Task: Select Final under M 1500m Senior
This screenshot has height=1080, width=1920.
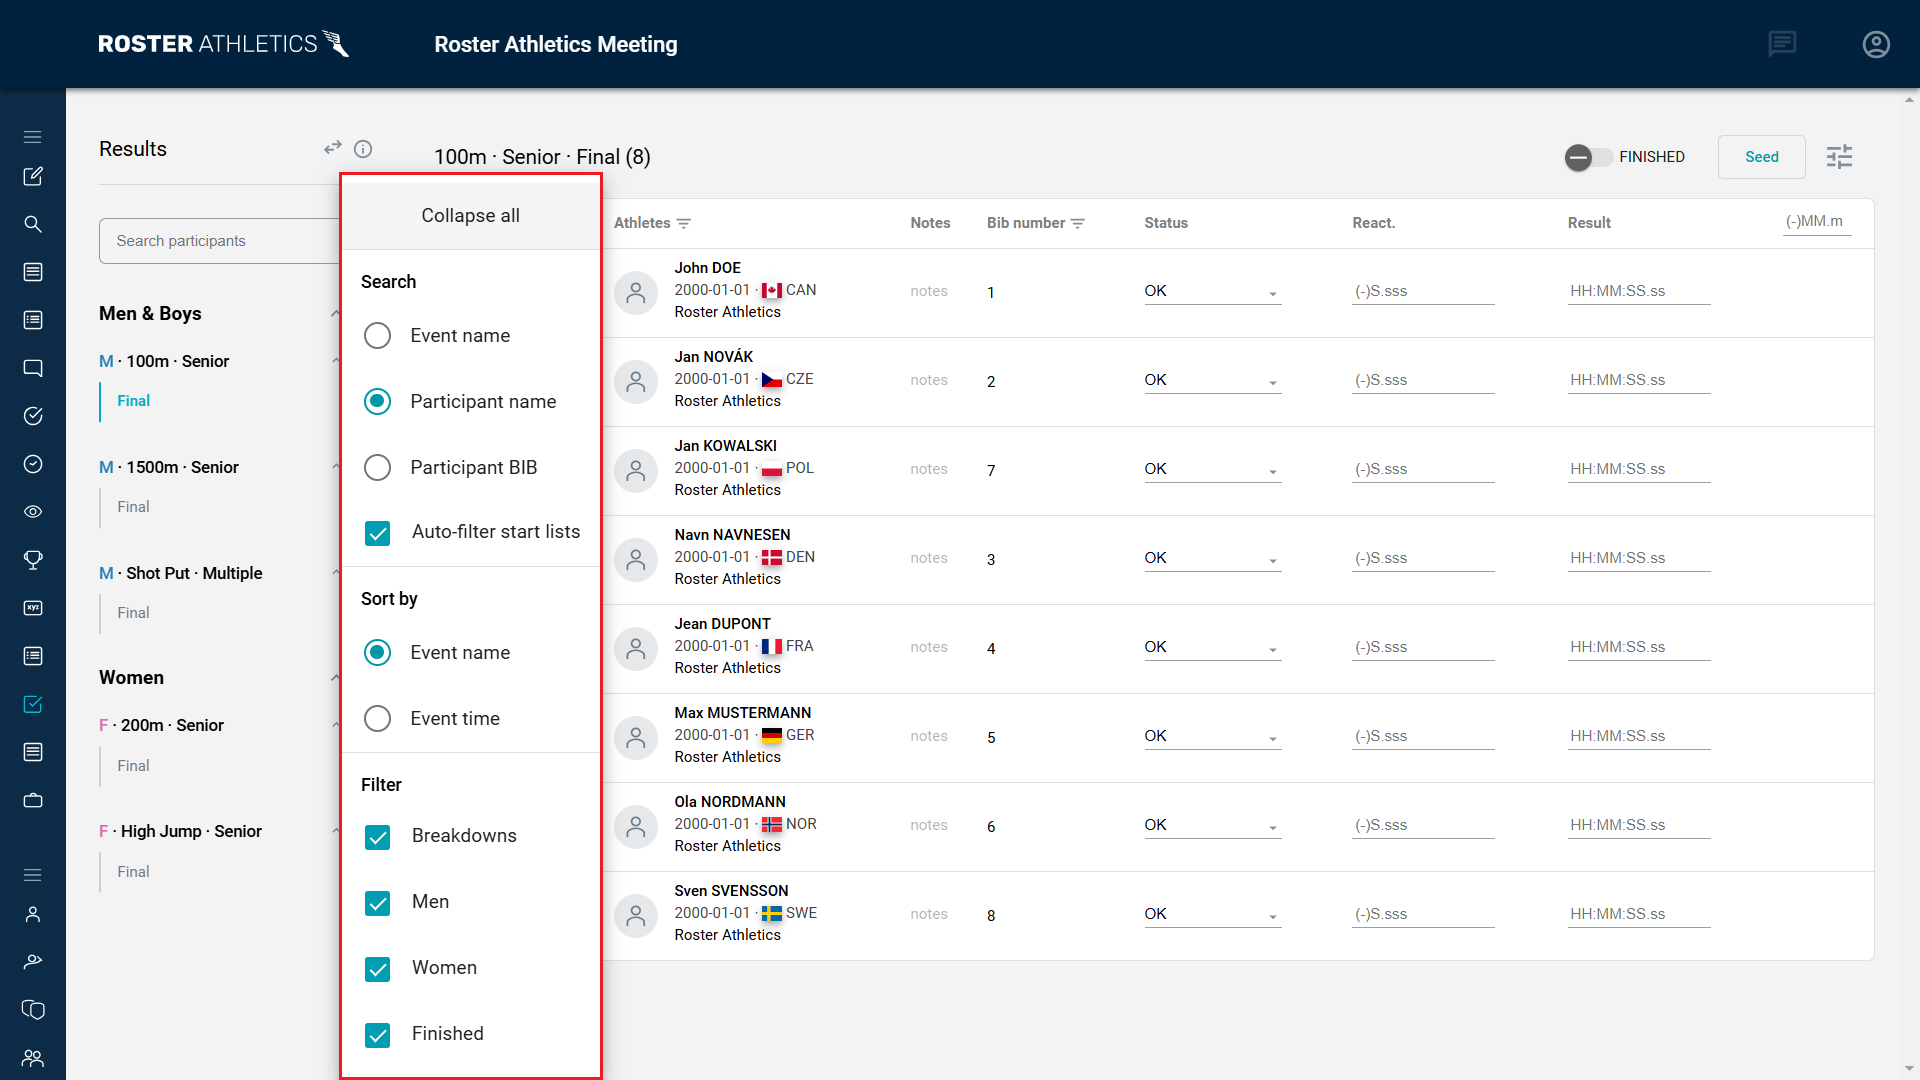Action: pyautogui.click(x=133, y=507)
